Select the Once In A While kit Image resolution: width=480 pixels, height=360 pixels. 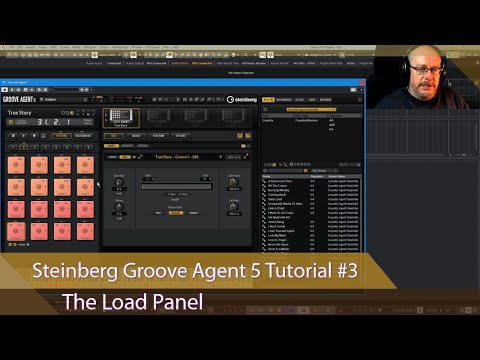279,249
